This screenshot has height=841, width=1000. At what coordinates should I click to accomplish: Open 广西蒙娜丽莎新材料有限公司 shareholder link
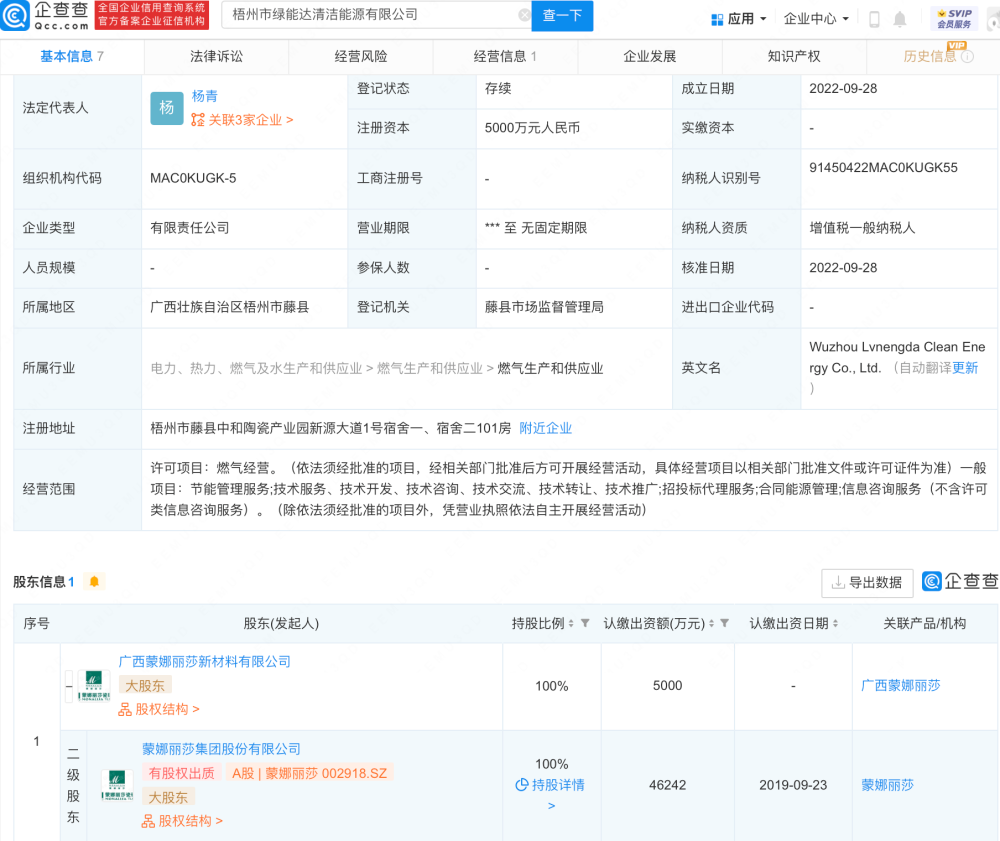click(204, 662)
